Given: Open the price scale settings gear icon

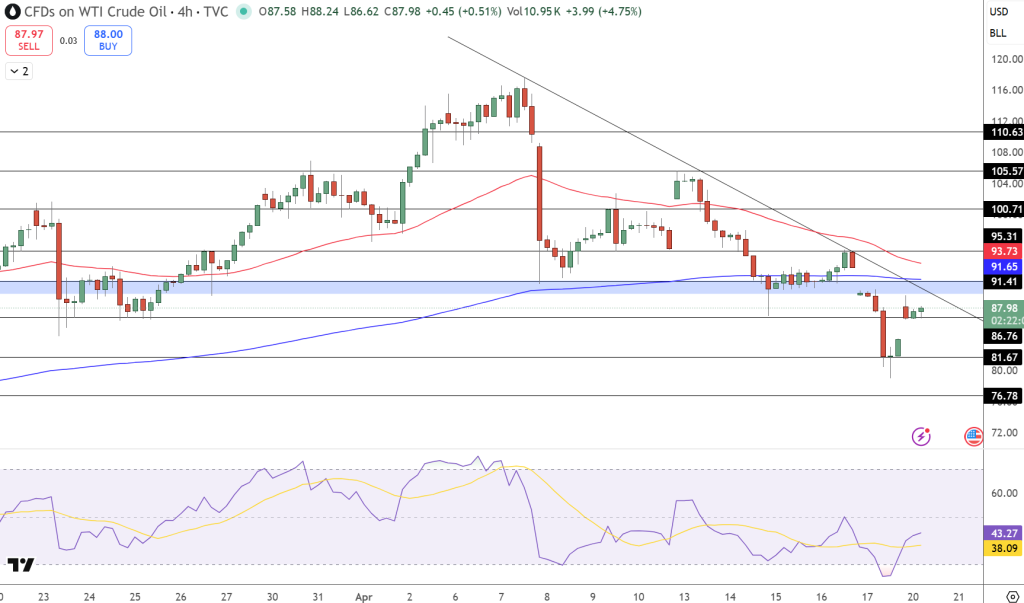Looking at the screenshot, I should 1012,596.
